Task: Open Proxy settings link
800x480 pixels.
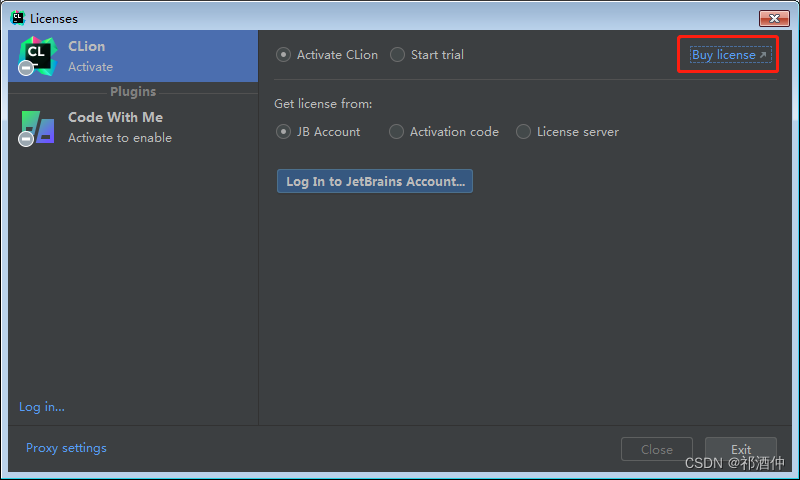Action: (66, 448)
